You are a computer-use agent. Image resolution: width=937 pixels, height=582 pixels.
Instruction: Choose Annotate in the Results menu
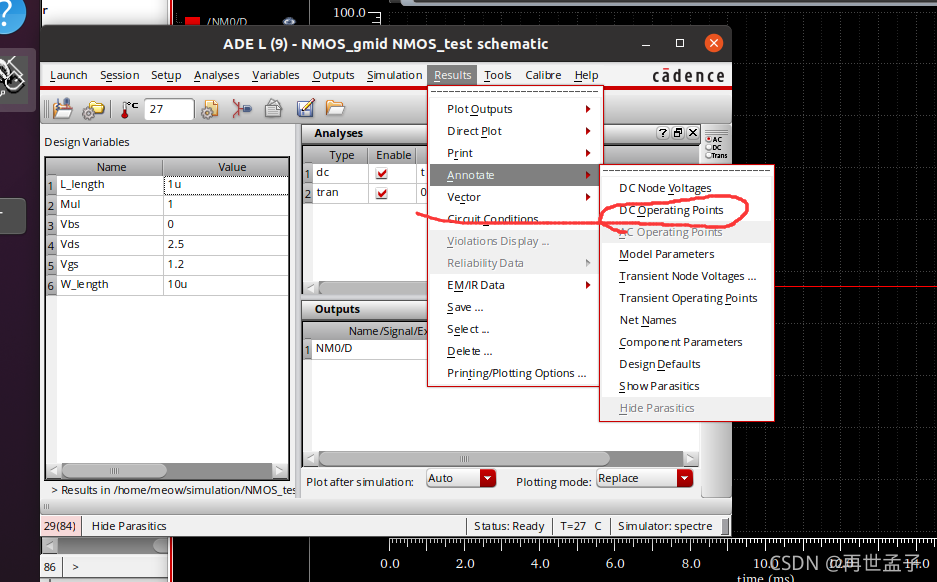click(515, 175)
